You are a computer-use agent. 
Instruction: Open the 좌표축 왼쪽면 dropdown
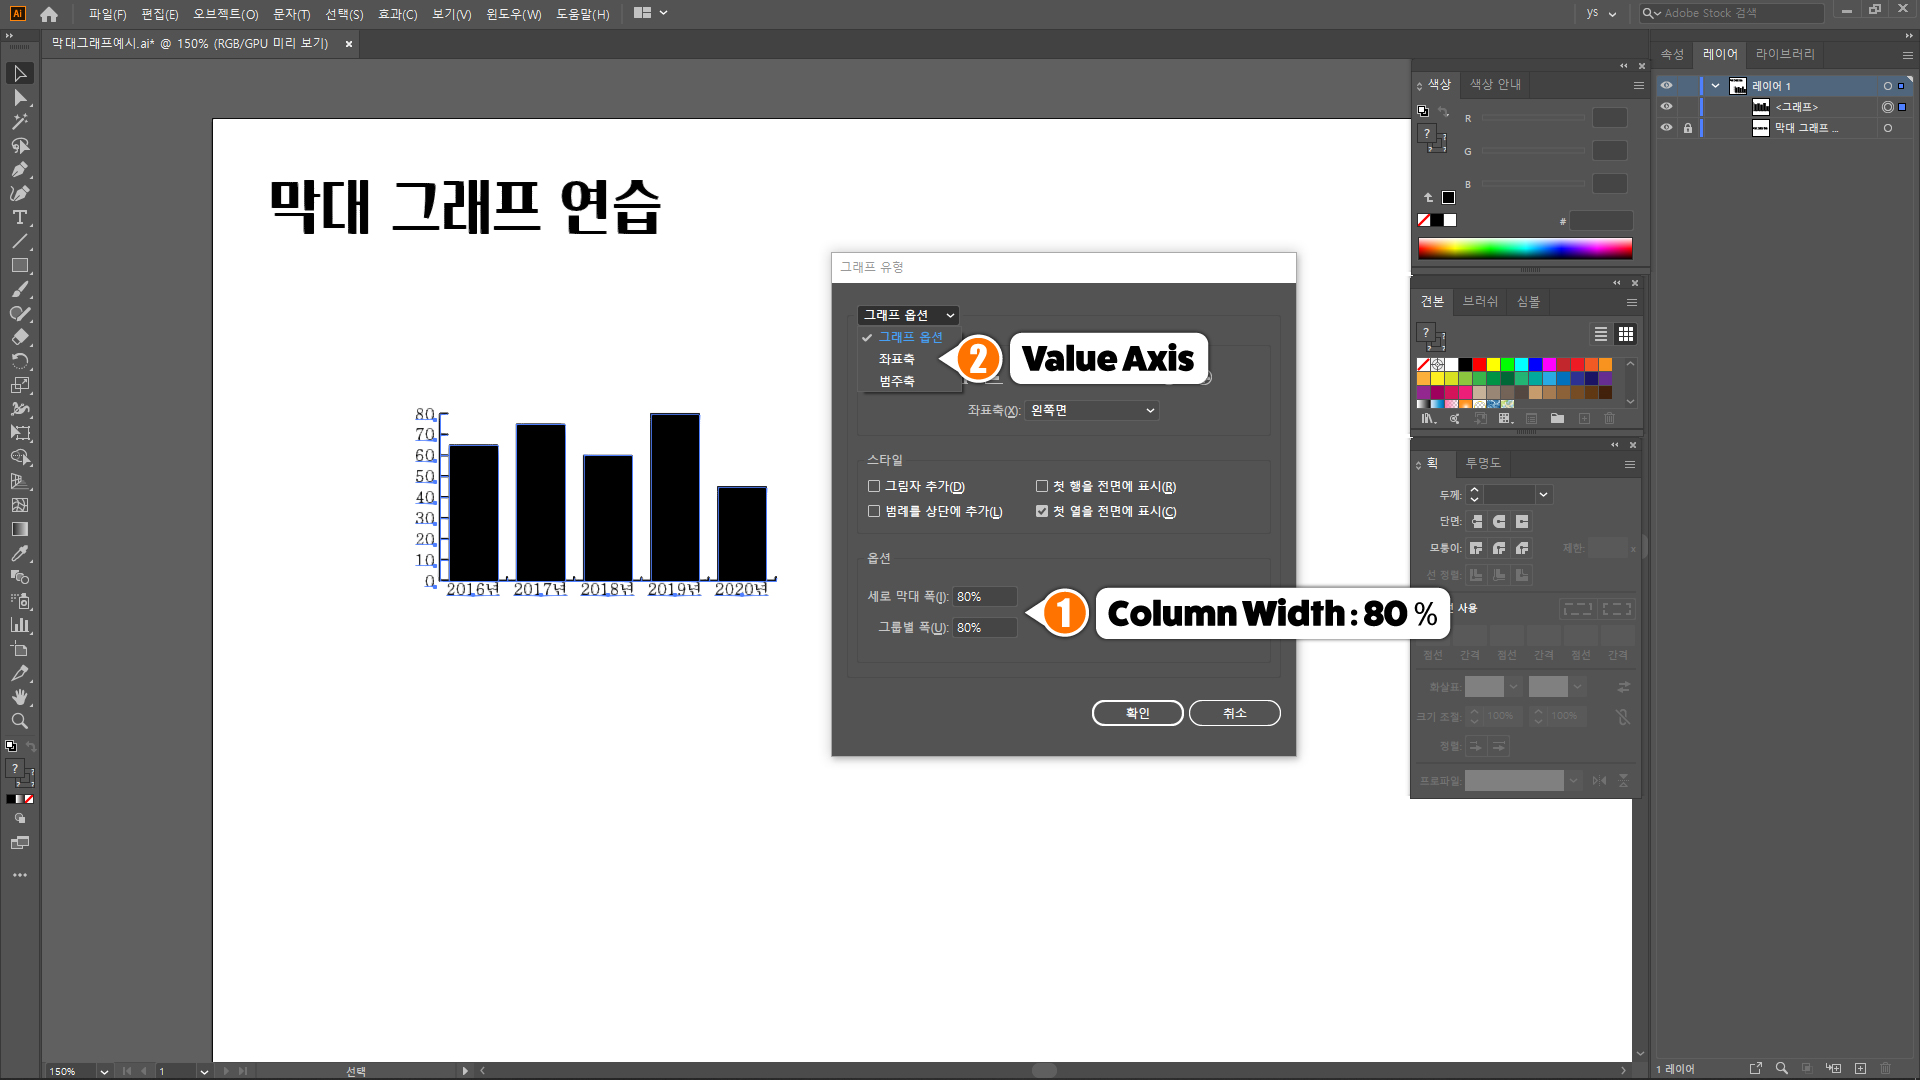click(1091, 411)
